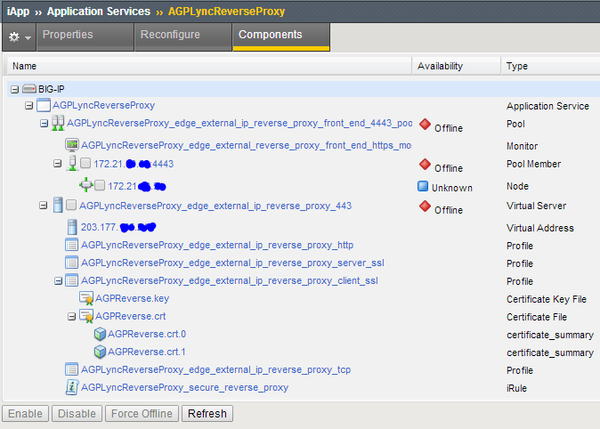Open the gear settings dropdown menu

coord(17,36)
